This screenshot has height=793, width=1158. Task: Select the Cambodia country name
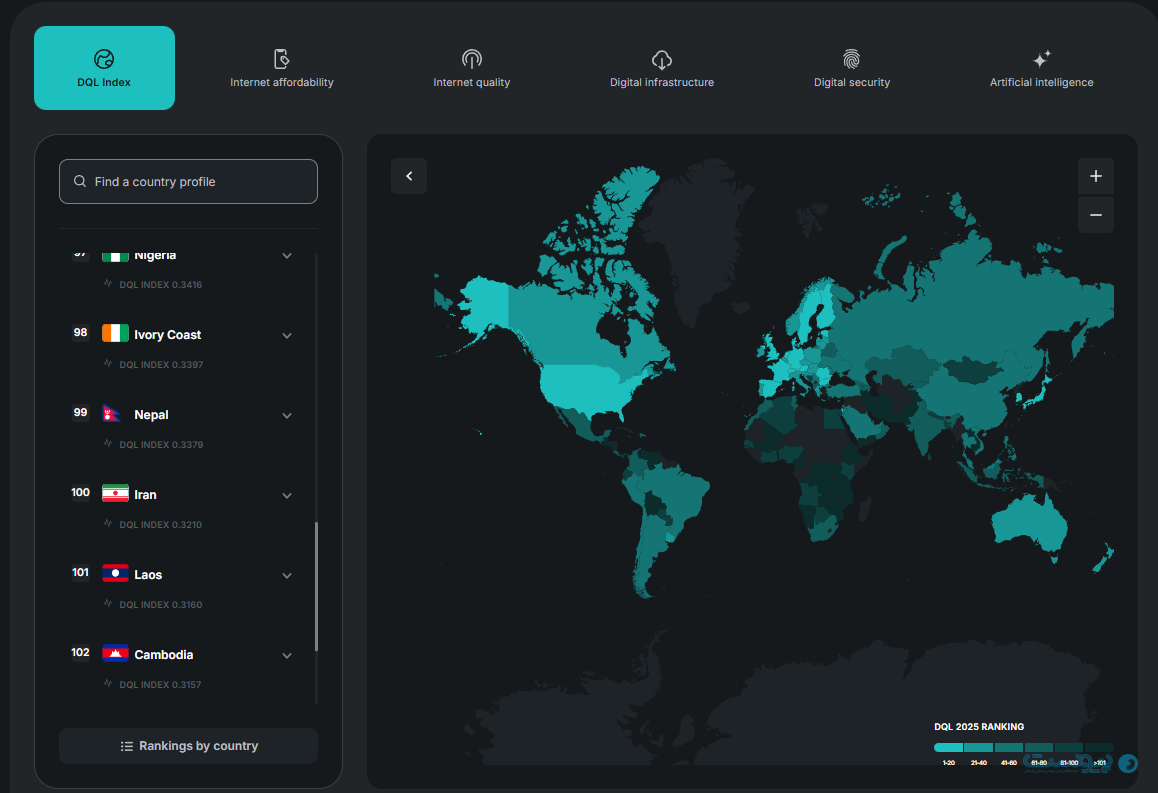(164, 655)
